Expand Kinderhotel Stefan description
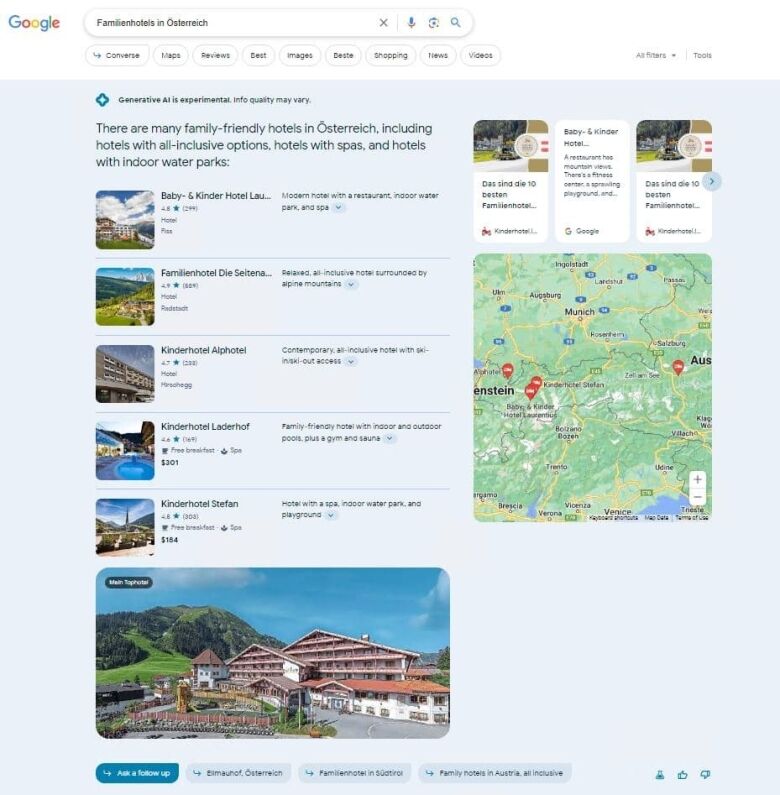The image size is (780, 795). click(331, 515)
